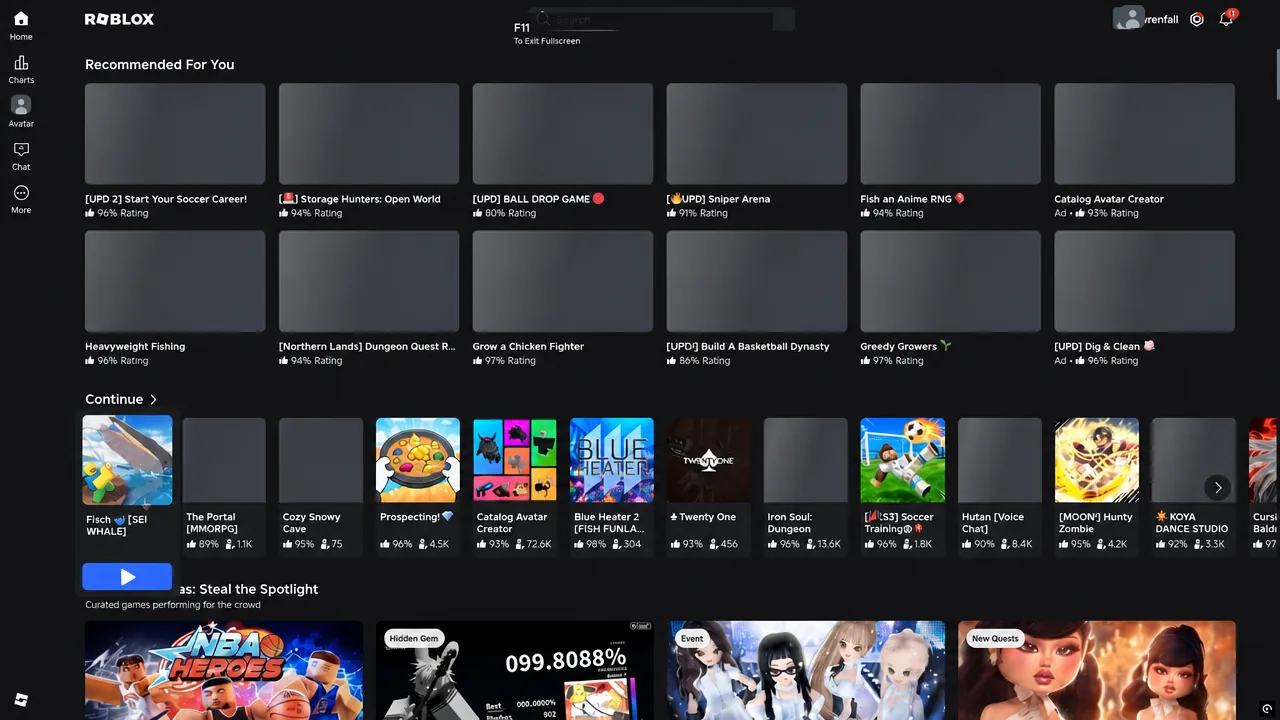1280x720 pixels.
Task: Click "96% Rating" under Start Your Soccer Career
Action: [116, 213]
